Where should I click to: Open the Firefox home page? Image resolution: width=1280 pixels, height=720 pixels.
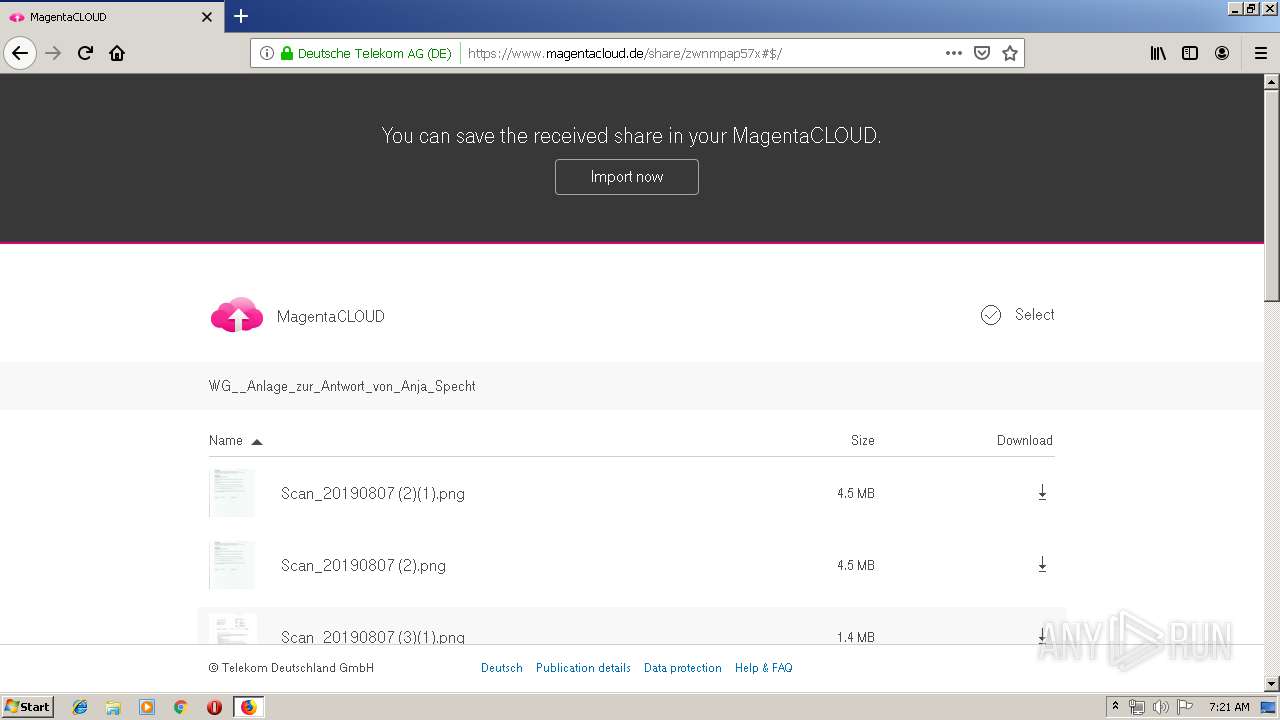click(x=117, y=53)
